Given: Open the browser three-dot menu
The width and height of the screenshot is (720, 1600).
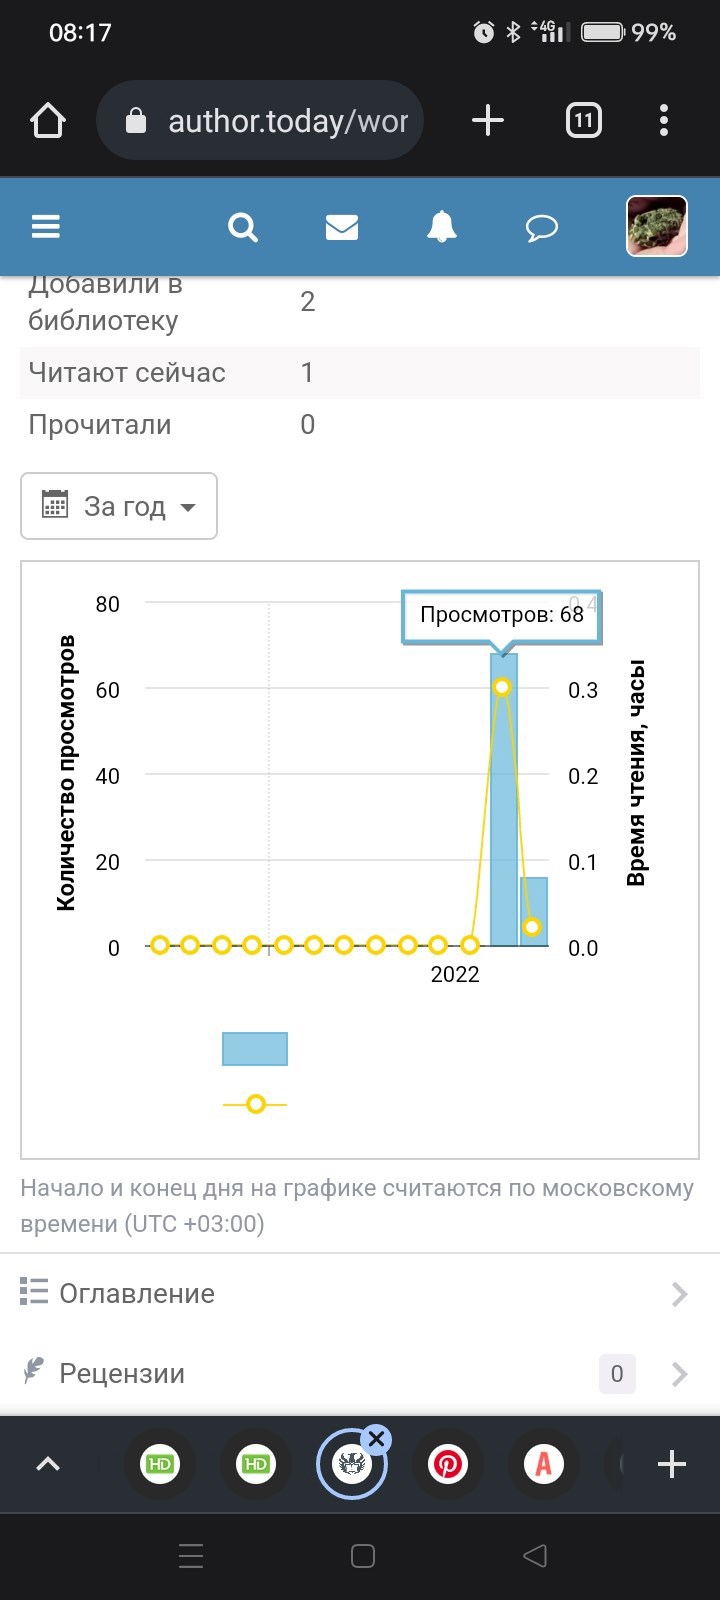Looking at the screenshot, I should (x=664, y=121).
